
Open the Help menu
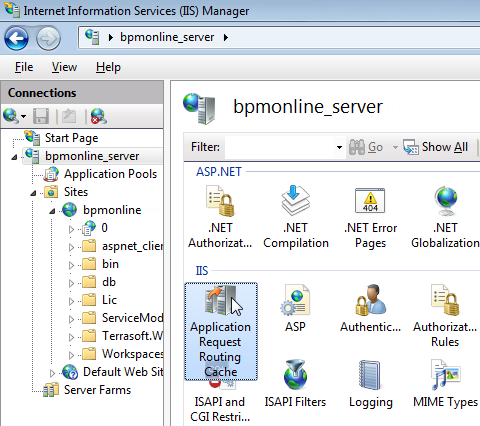point(108,67)
